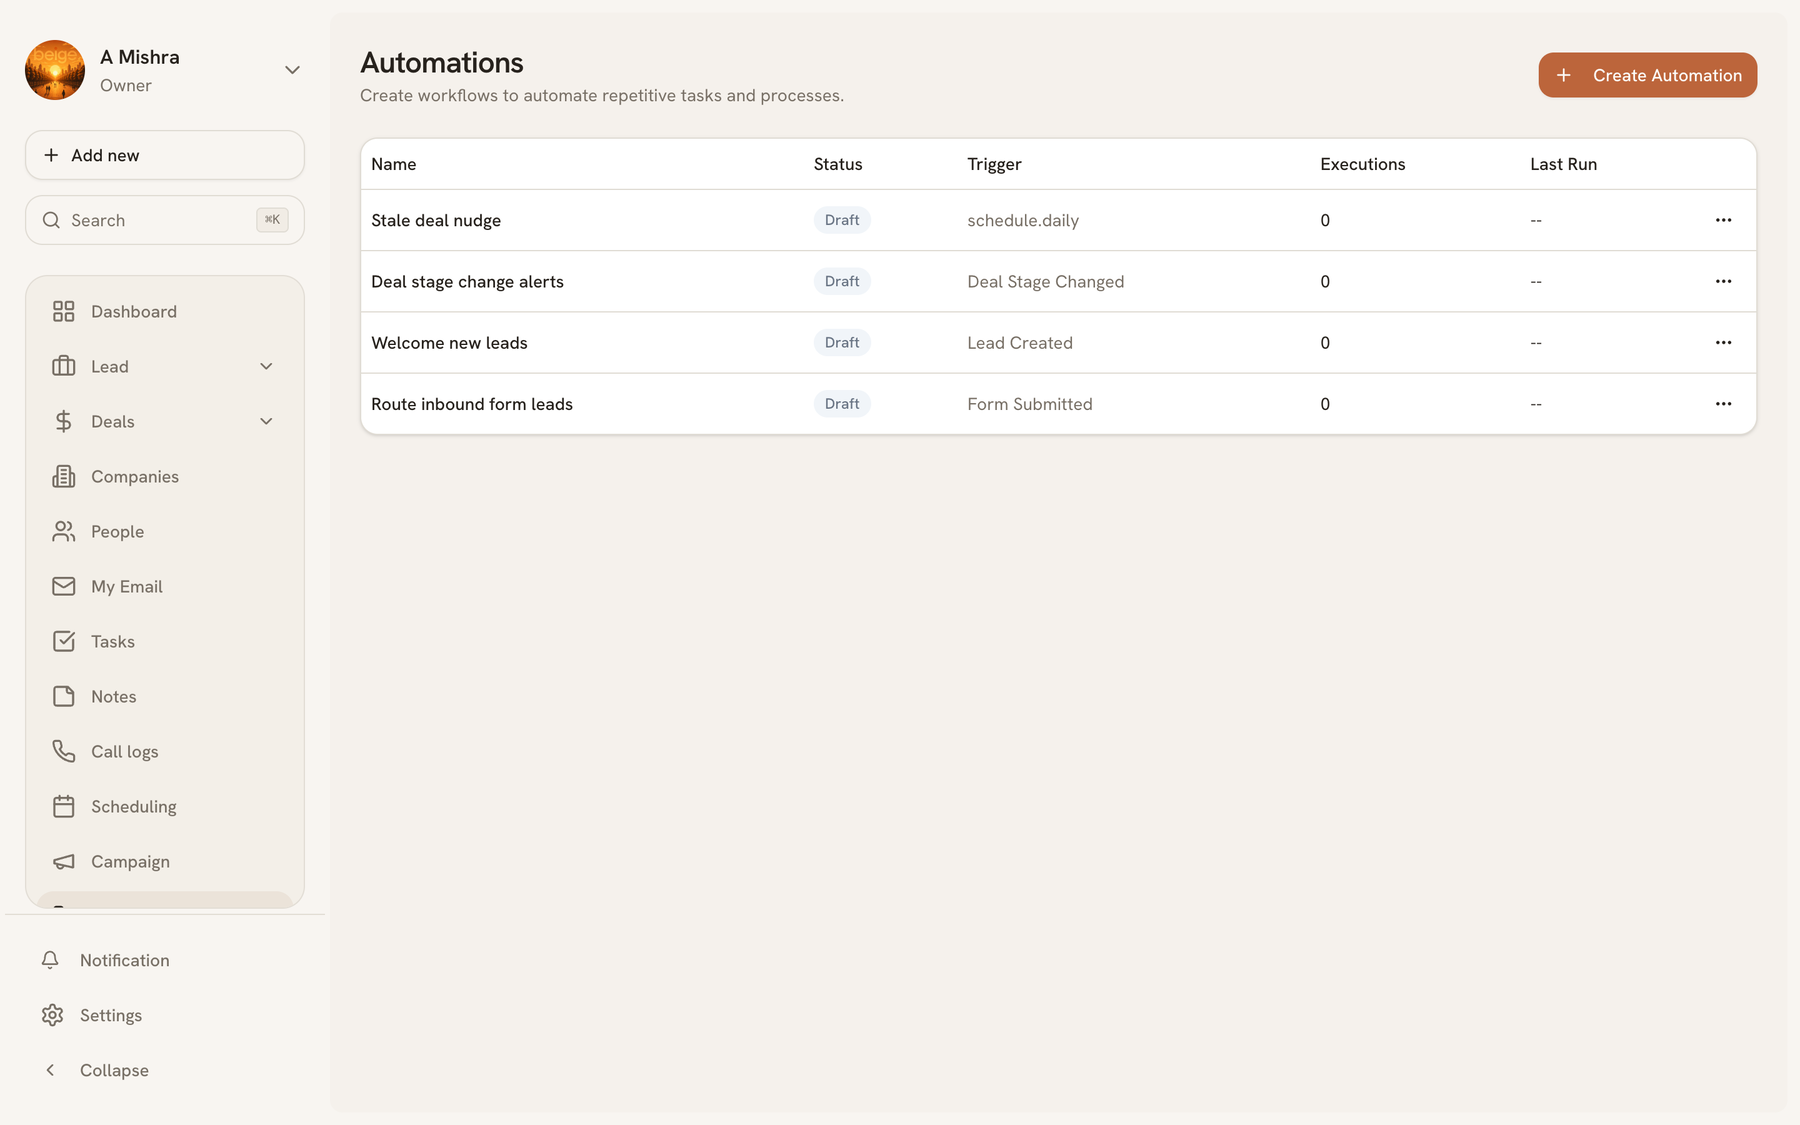This screenshot has width=1800, height=1125.
Task: Open more options for Welcome new leads
Action: [1723, 342]
